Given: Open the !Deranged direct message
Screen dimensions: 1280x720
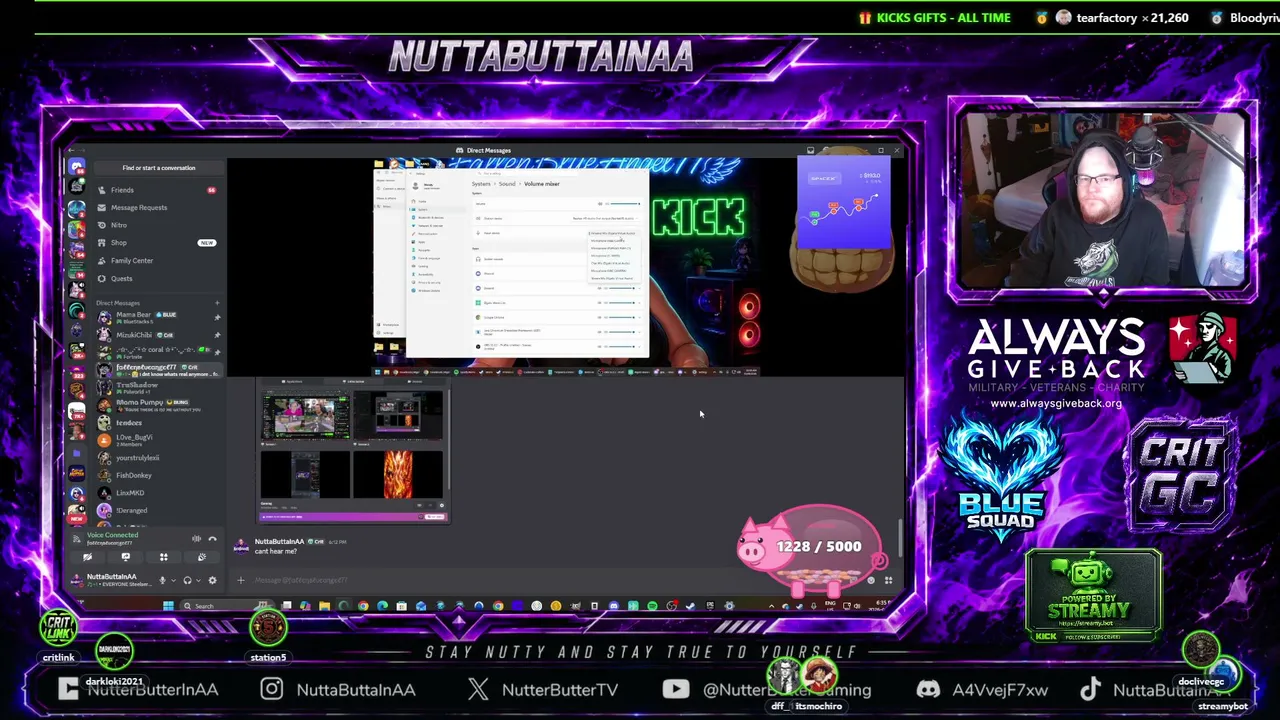Looking at the screenshot, I should [158, 510].
